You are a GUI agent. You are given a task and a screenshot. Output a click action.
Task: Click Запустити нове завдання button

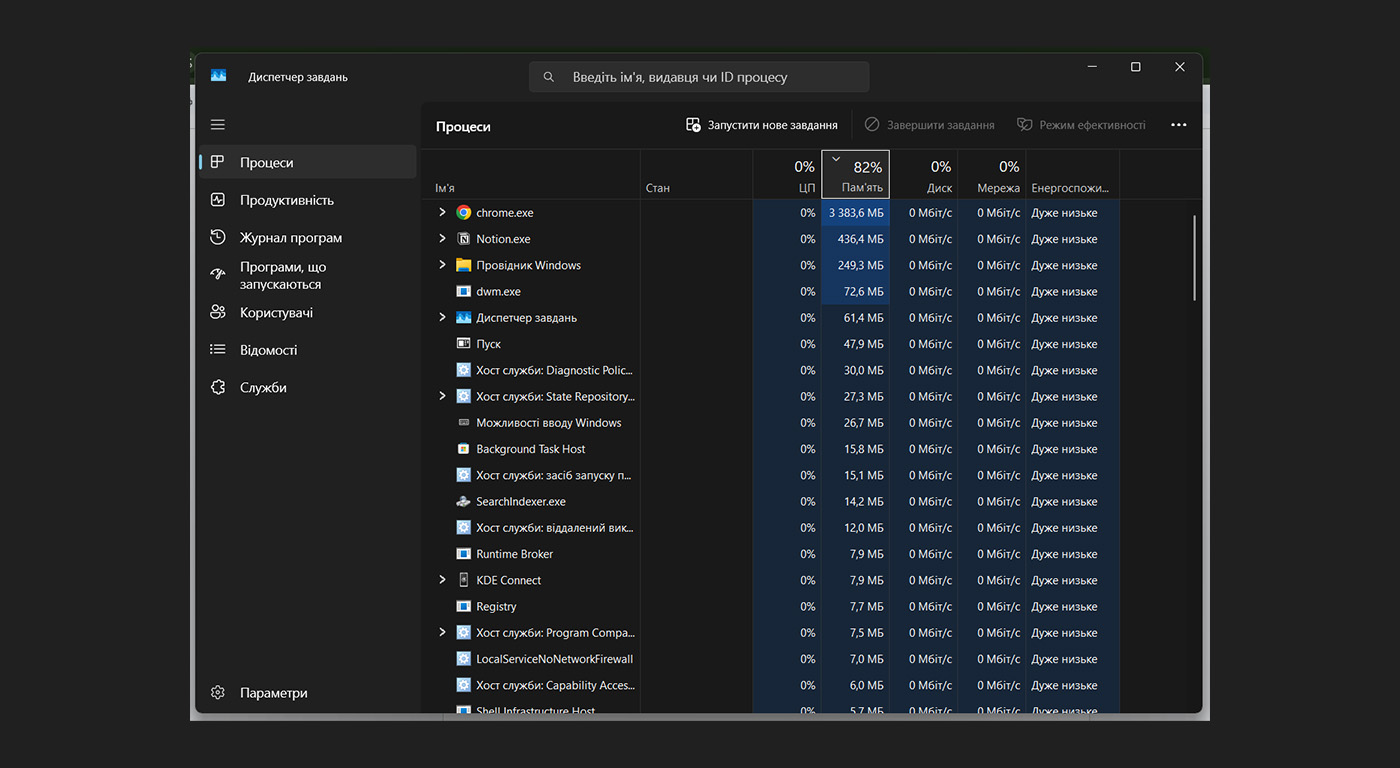coord(762,125)
